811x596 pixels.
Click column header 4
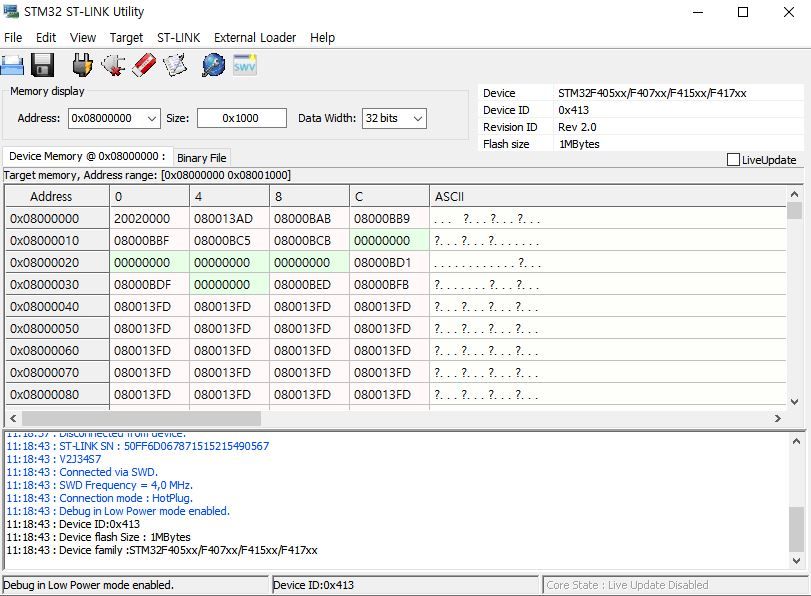(230, 197)
